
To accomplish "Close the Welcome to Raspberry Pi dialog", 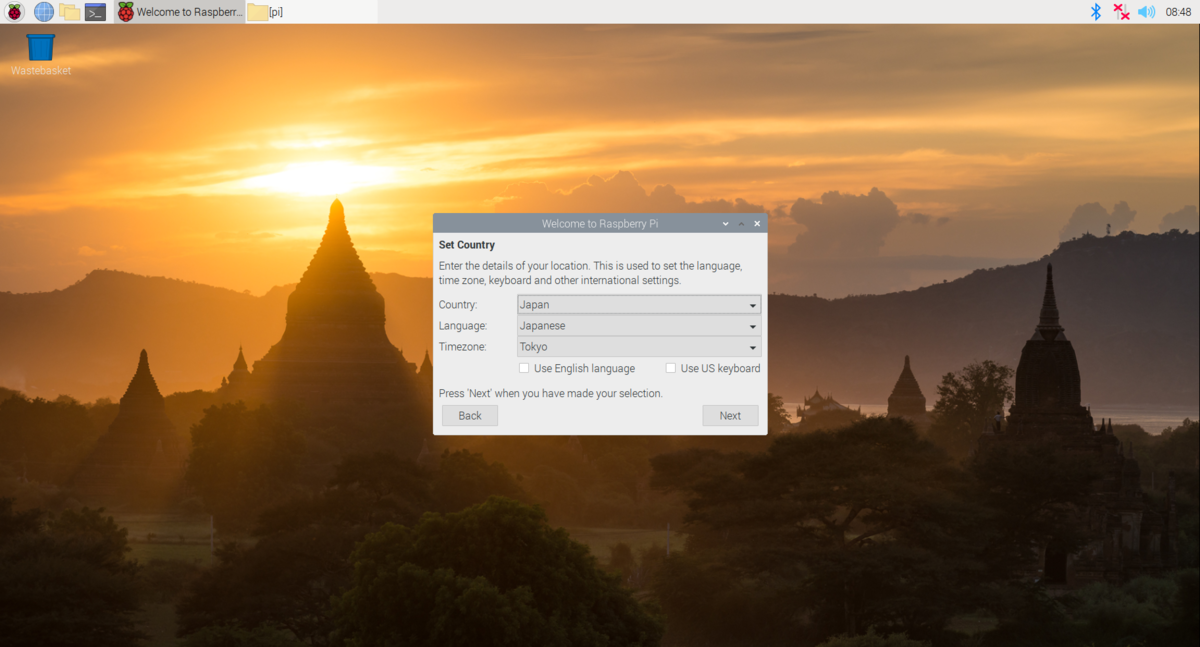I will (x=757, y=224).
